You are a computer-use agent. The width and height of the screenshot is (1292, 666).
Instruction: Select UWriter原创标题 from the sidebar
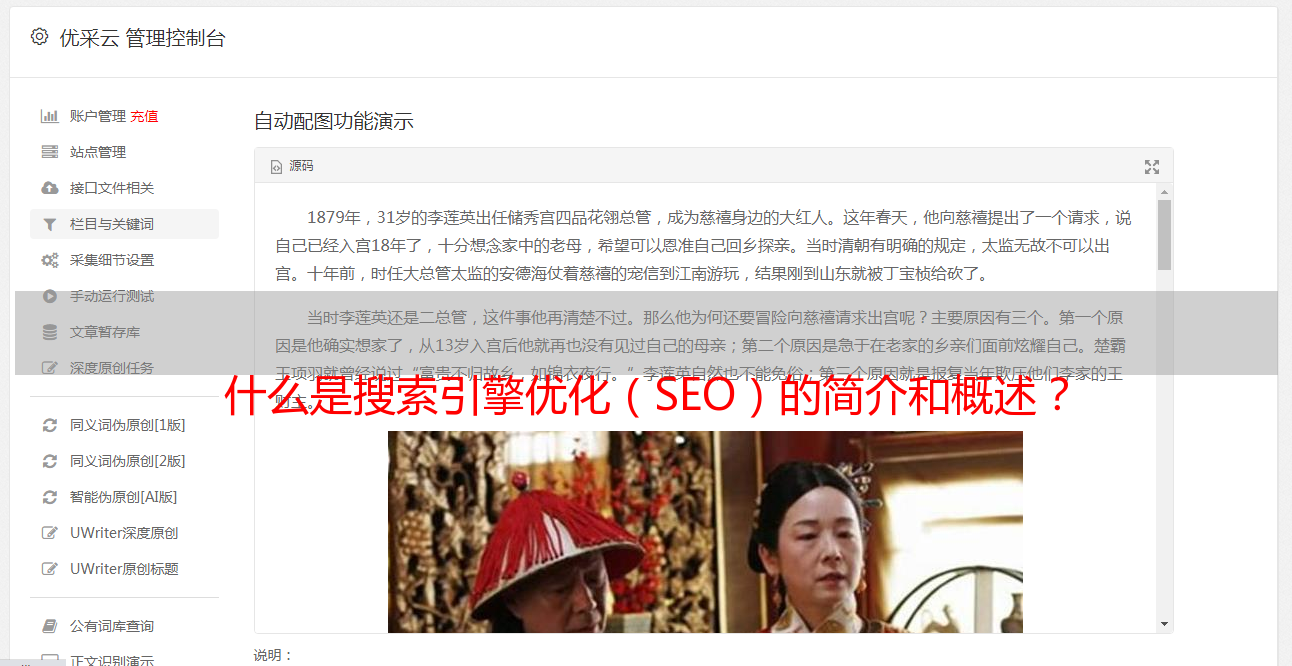[124, 569]
